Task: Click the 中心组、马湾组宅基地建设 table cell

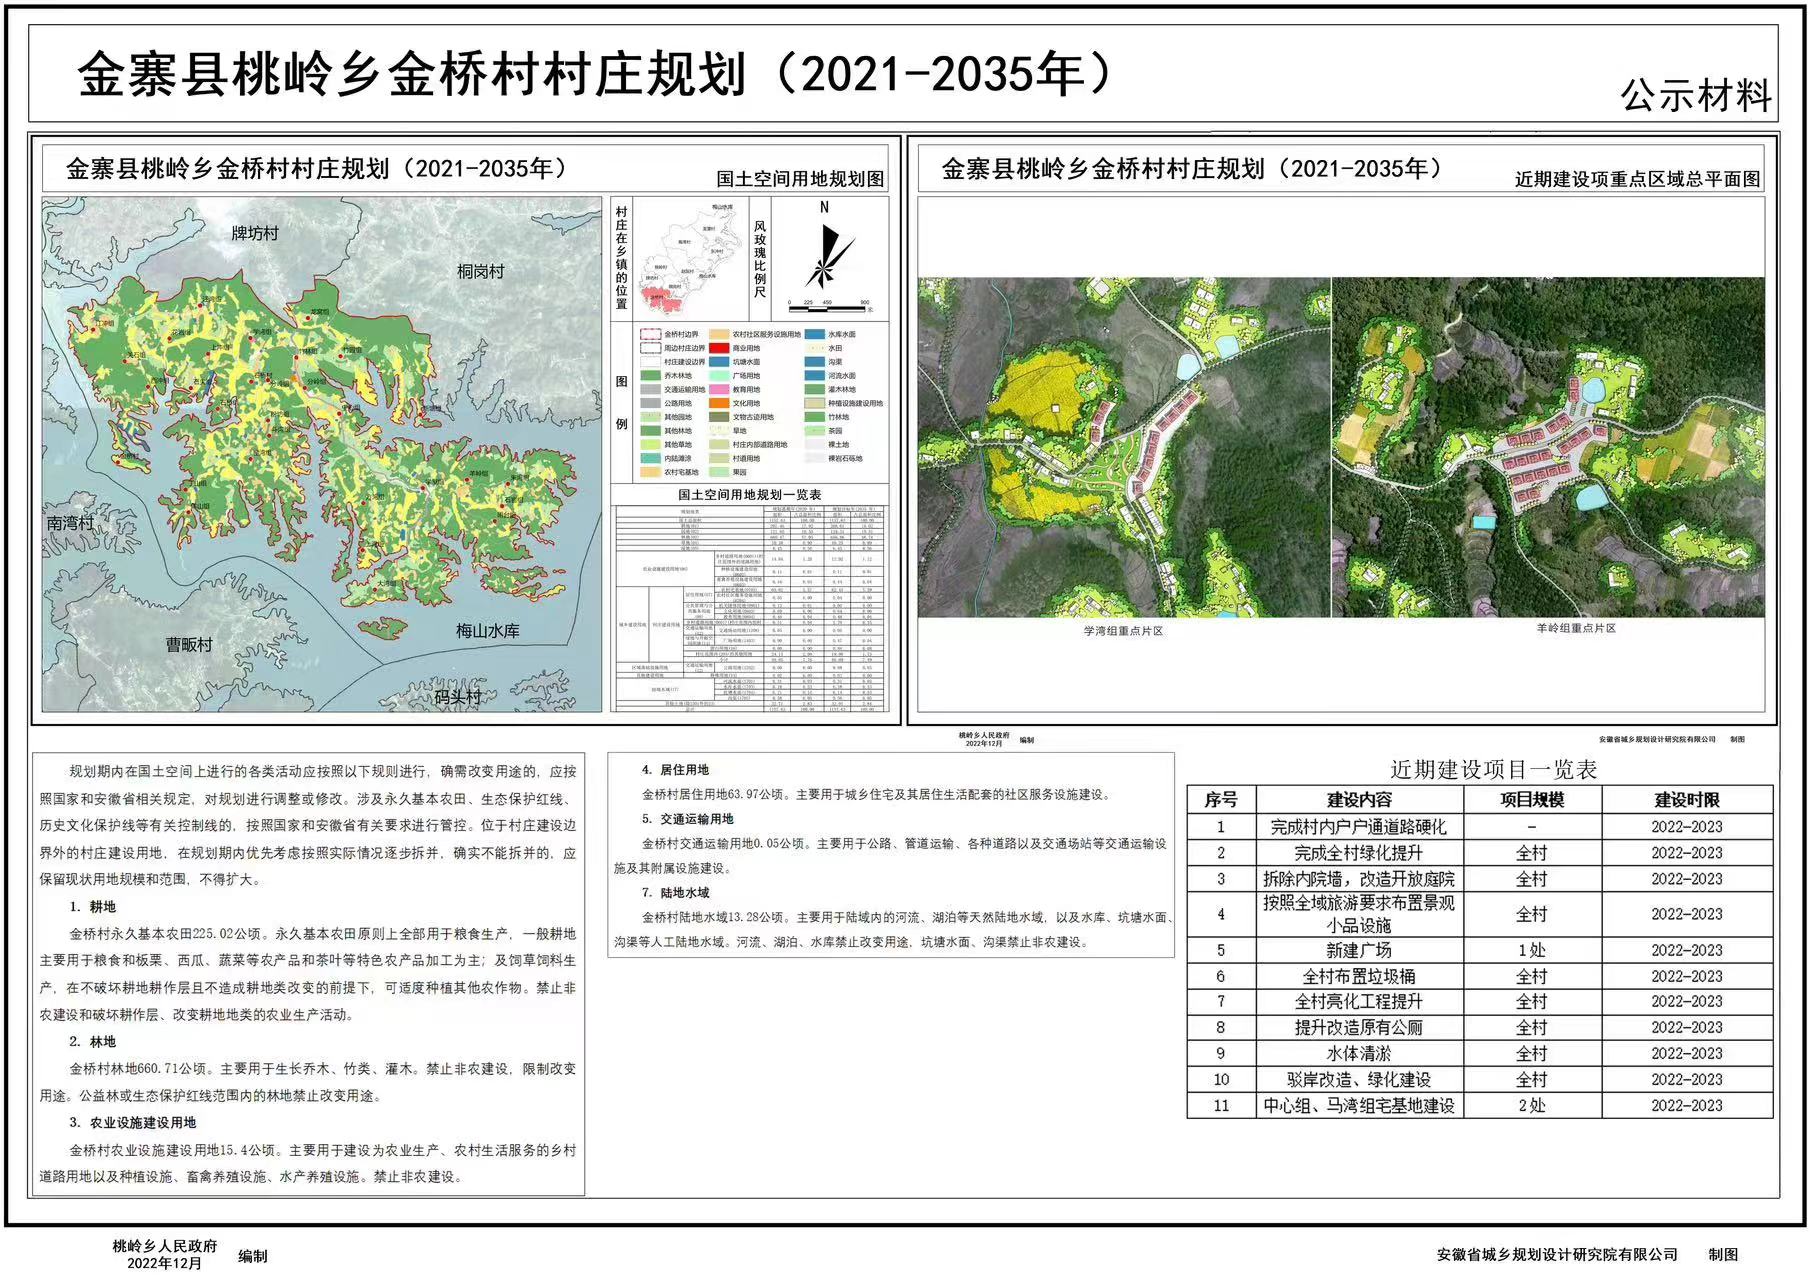Action: pyautogui.click(x=1359, y=1105)
